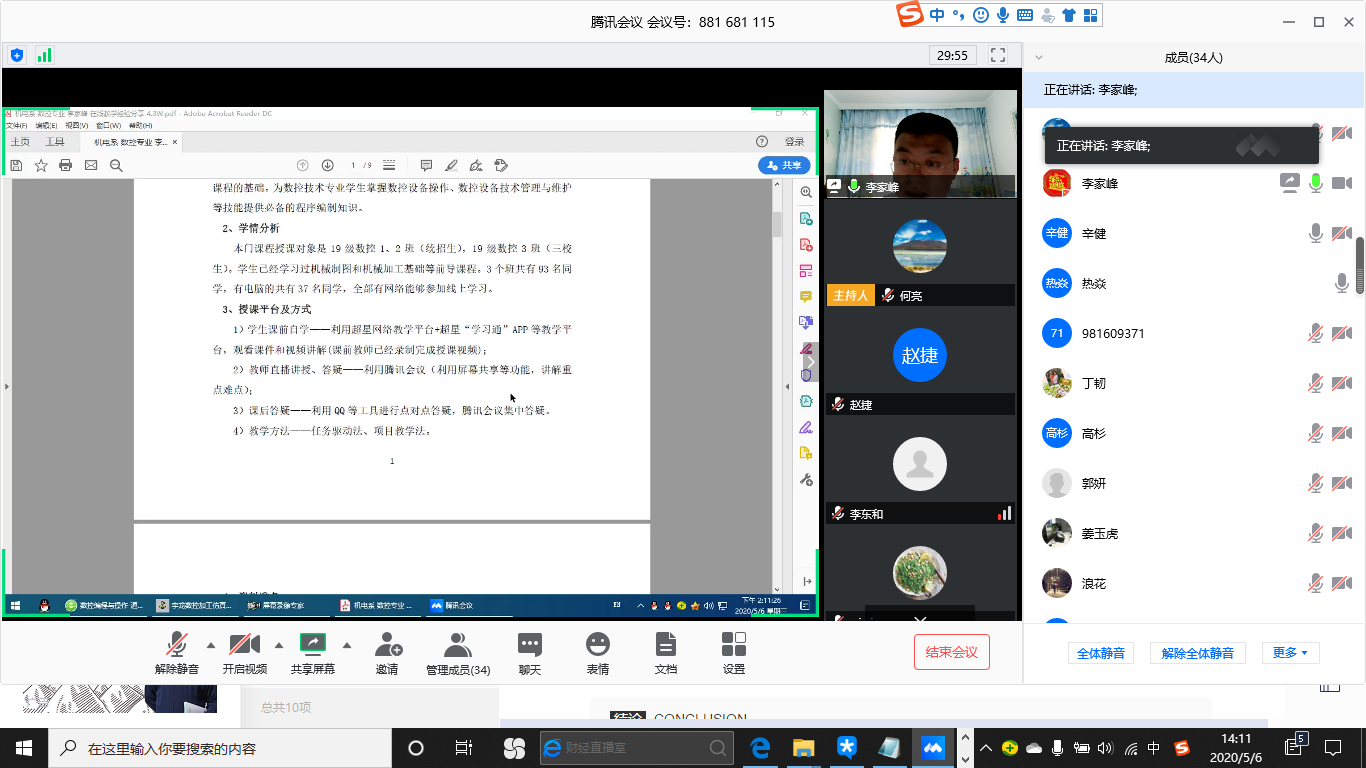Click the members list vertical scrollbar
Screen dimensions: 1366x768
[1360, 265]
